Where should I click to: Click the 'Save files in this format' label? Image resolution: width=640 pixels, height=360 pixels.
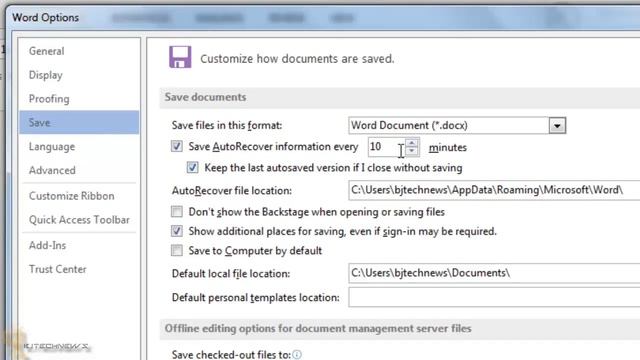tap(227, 125)
